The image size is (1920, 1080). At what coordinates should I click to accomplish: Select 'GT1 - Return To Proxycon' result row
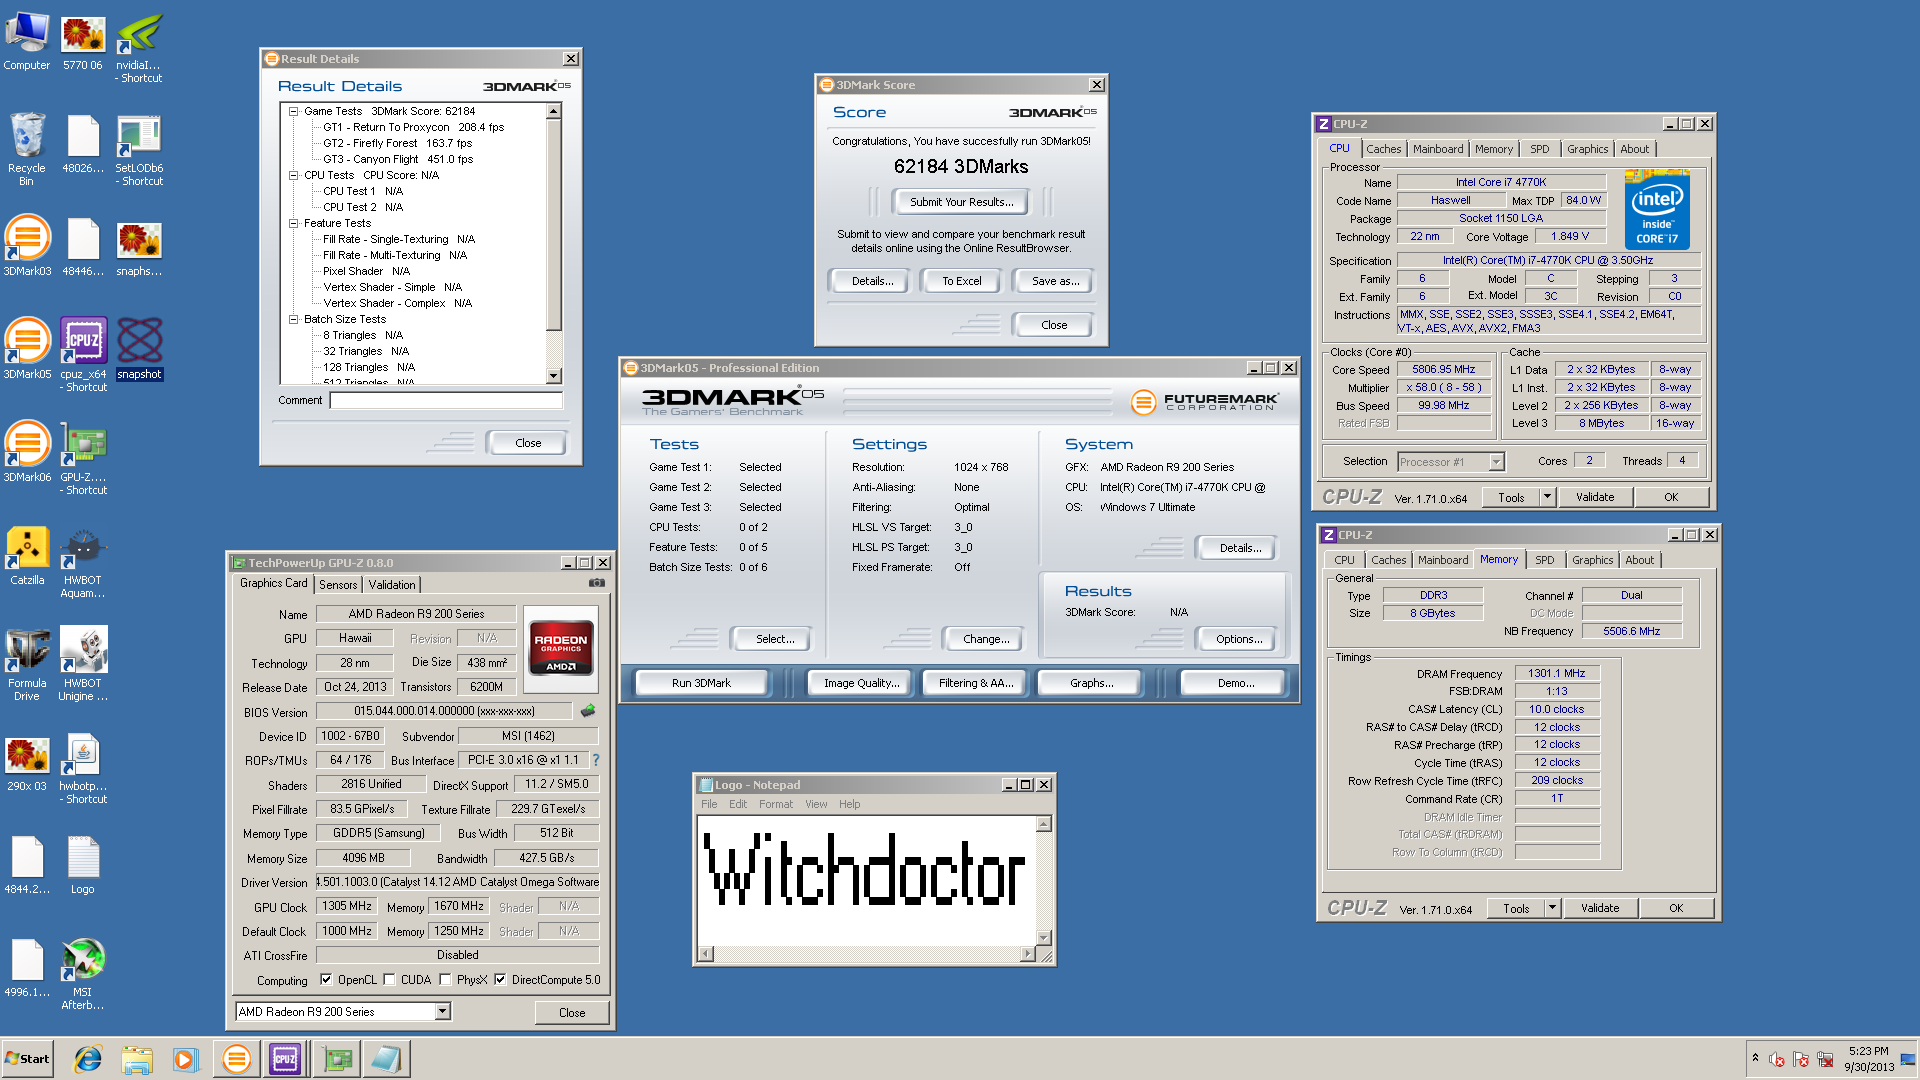412,128
